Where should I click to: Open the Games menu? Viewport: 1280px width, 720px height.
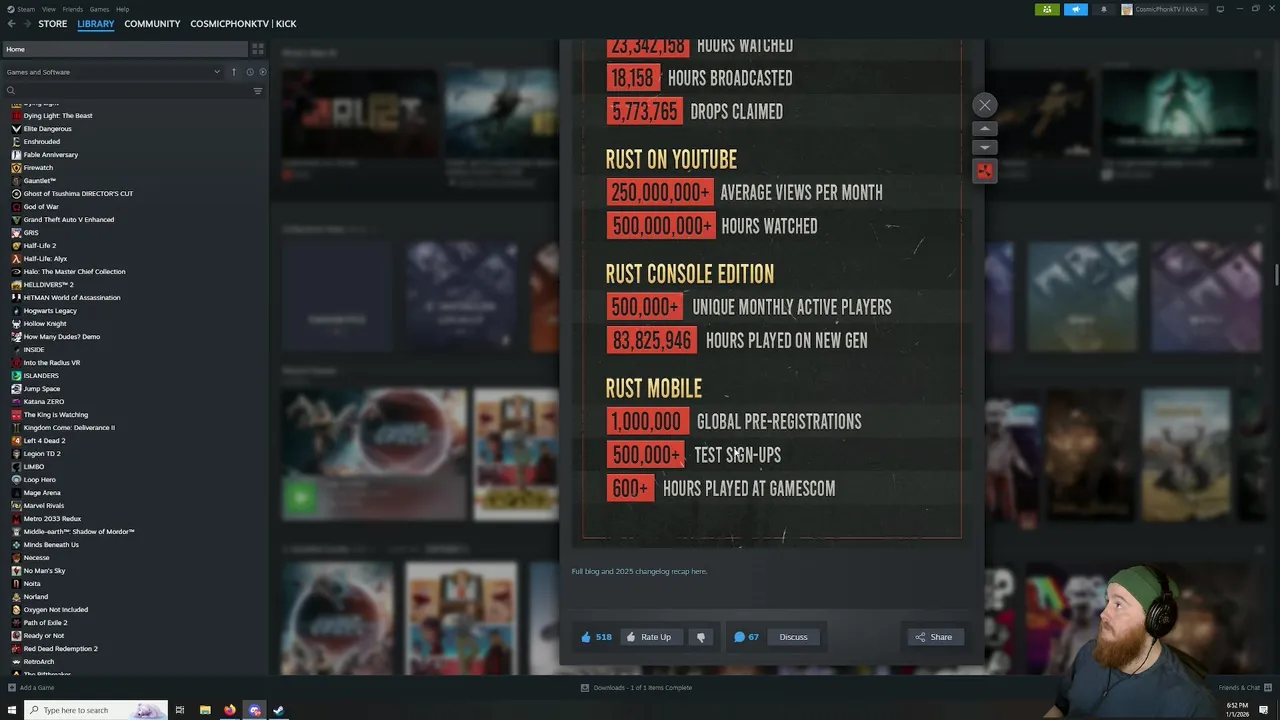99,9
